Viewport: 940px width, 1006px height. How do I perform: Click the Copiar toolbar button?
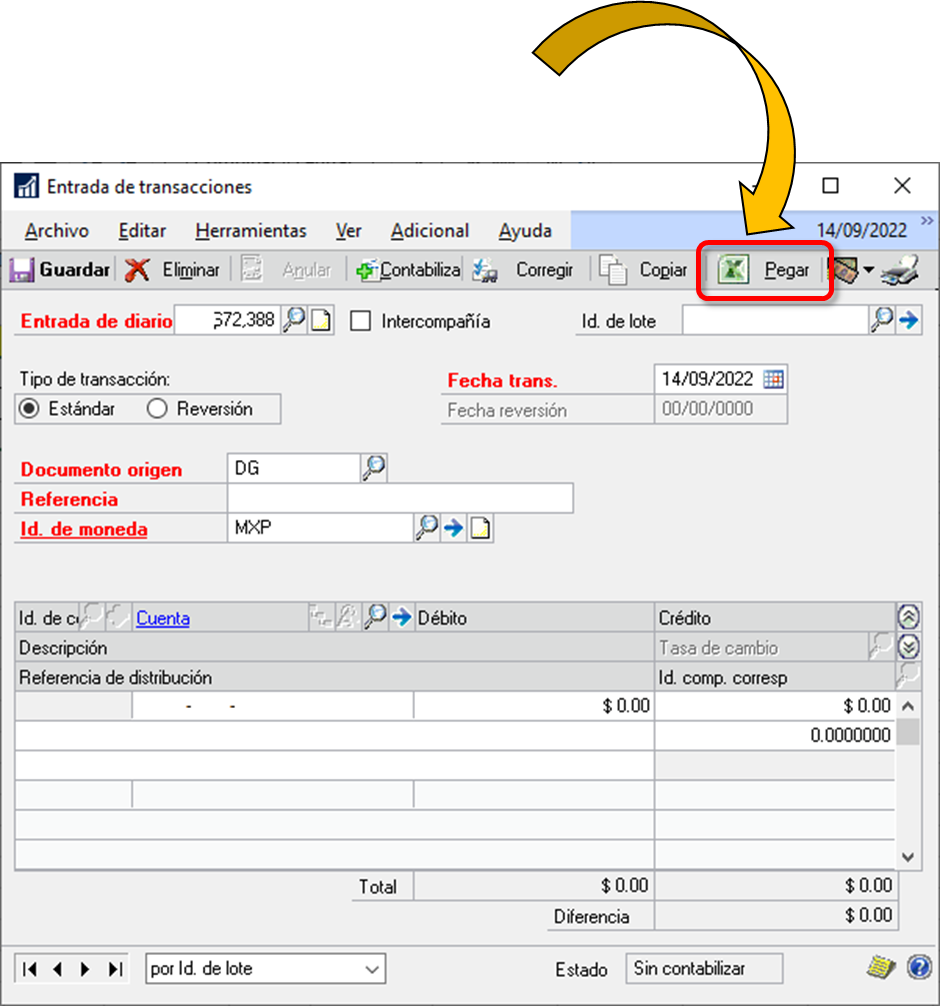pos(643,270)
